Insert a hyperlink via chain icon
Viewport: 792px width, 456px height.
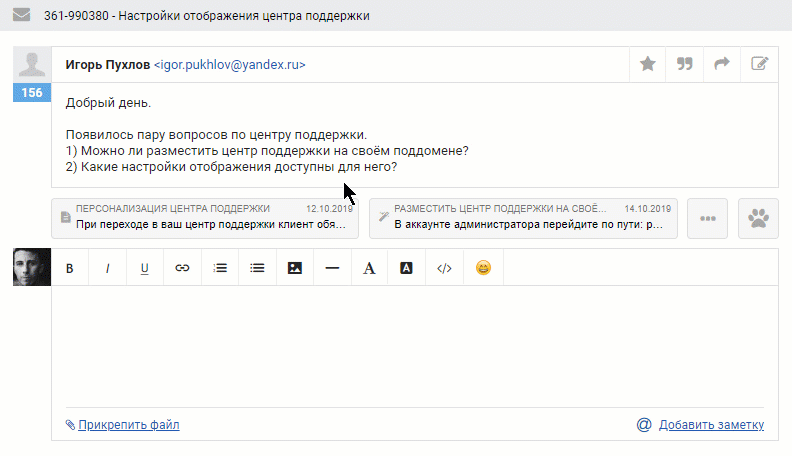(x=182, y=268)
